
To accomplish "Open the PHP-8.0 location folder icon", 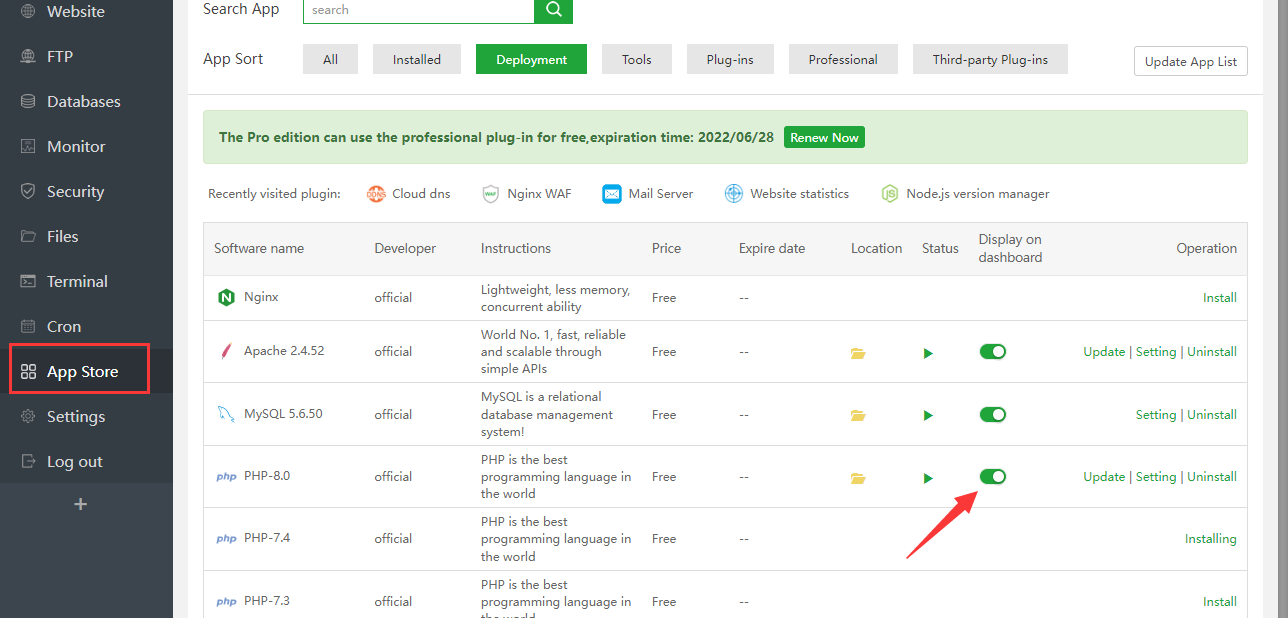I will [x=858, y=478].
